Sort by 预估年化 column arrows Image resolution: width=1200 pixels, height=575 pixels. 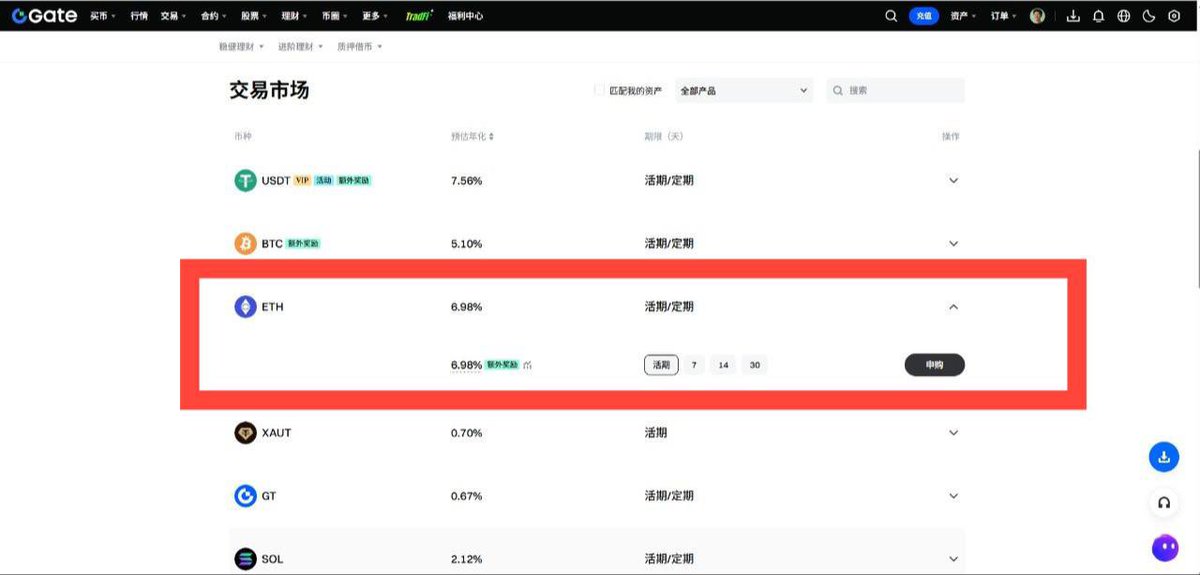point(491,136)
